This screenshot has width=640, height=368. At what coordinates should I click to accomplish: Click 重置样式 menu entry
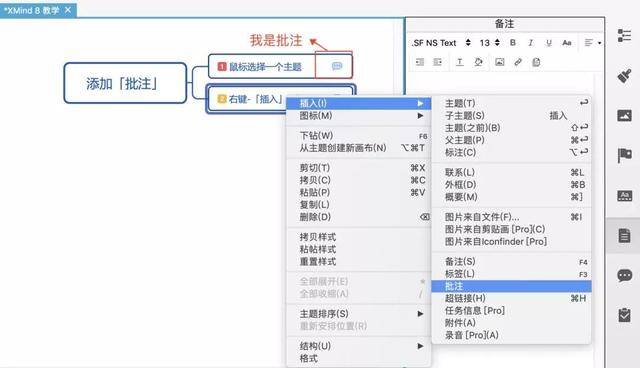click(359, 262)
